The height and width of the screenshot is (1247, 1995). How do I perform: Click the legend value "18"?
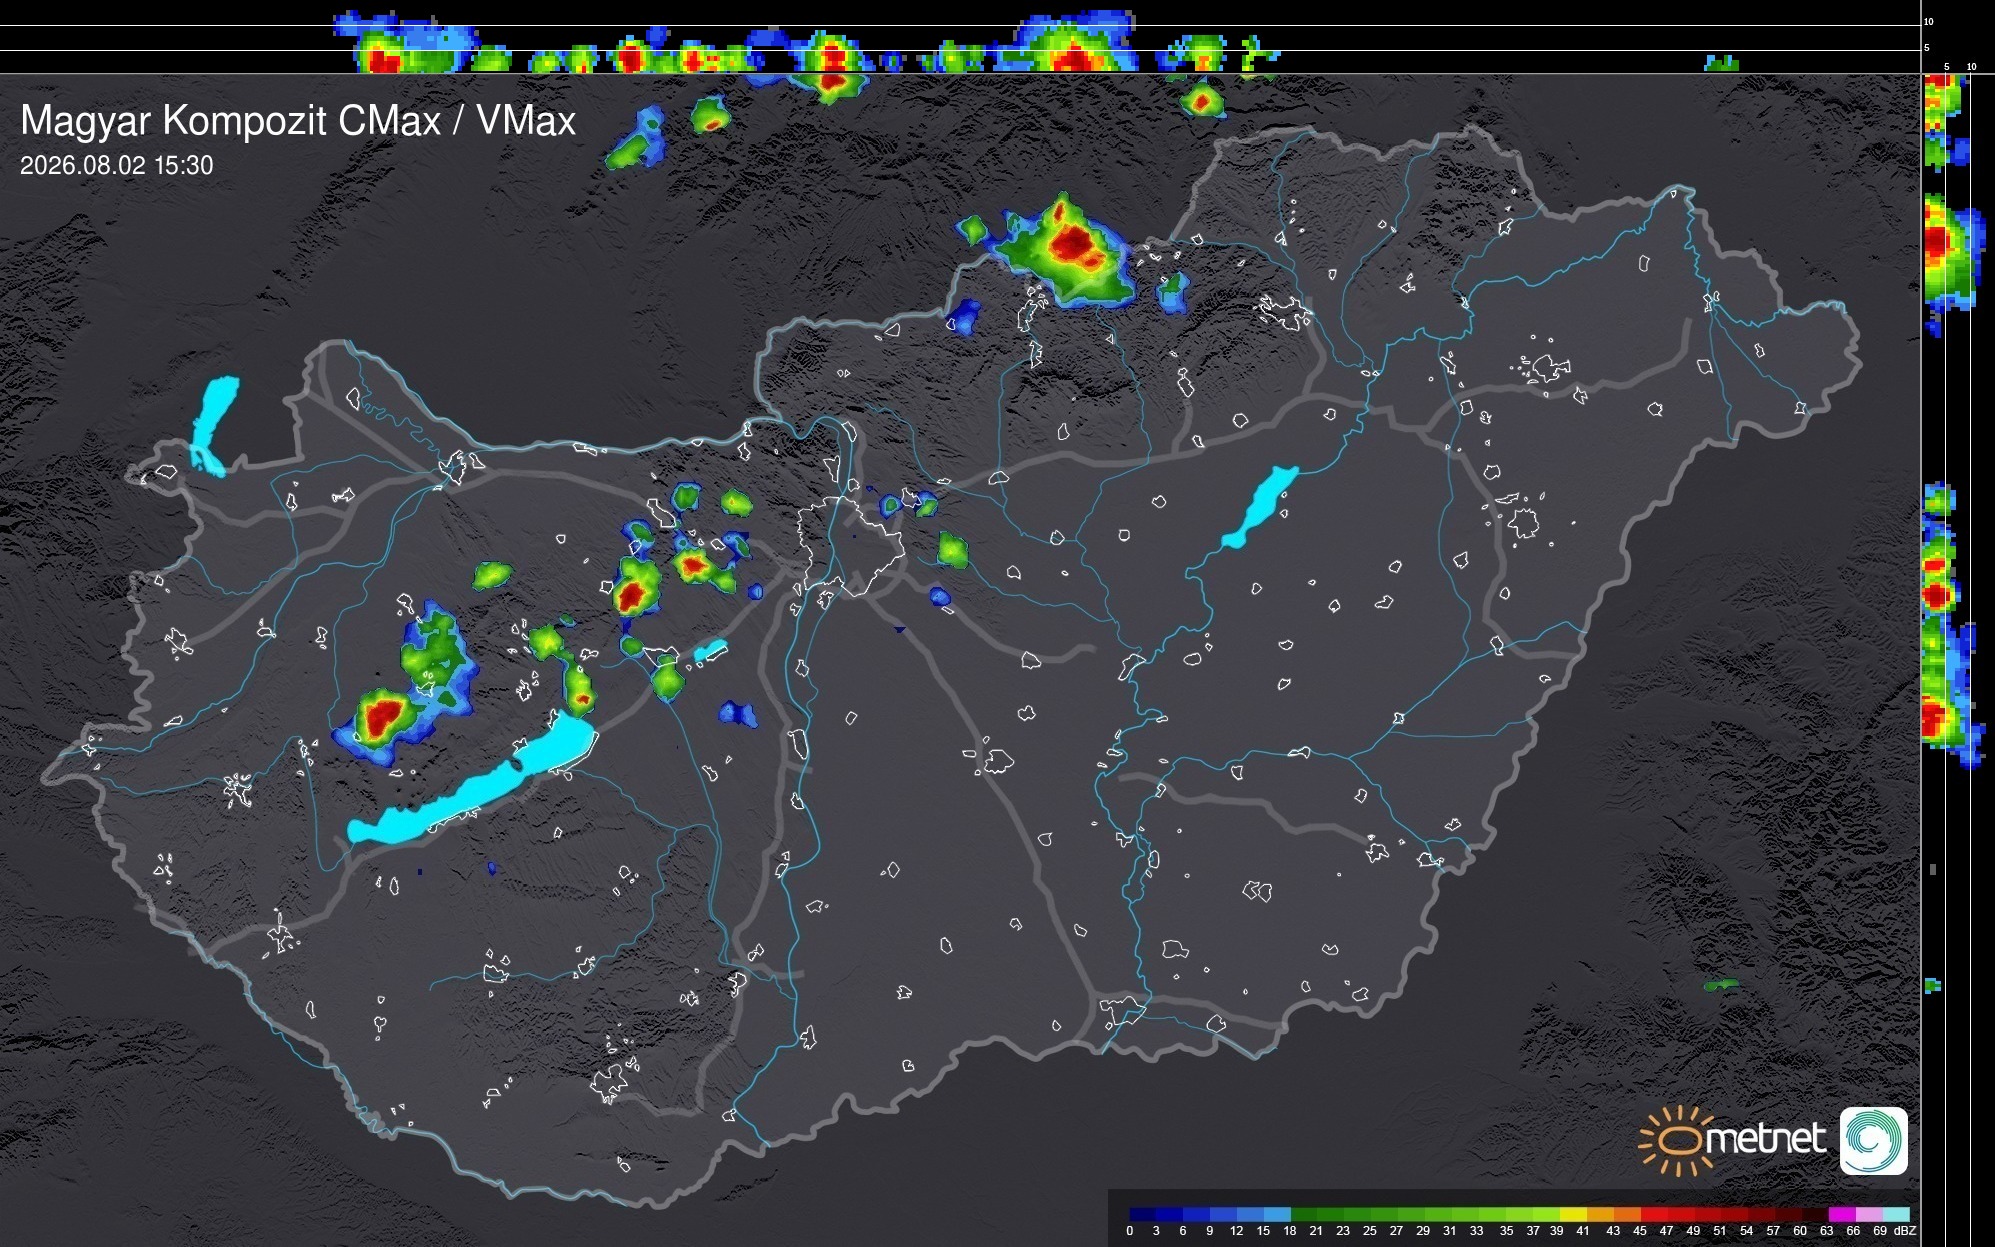pyautogui.click(x=1290, y=1231)
